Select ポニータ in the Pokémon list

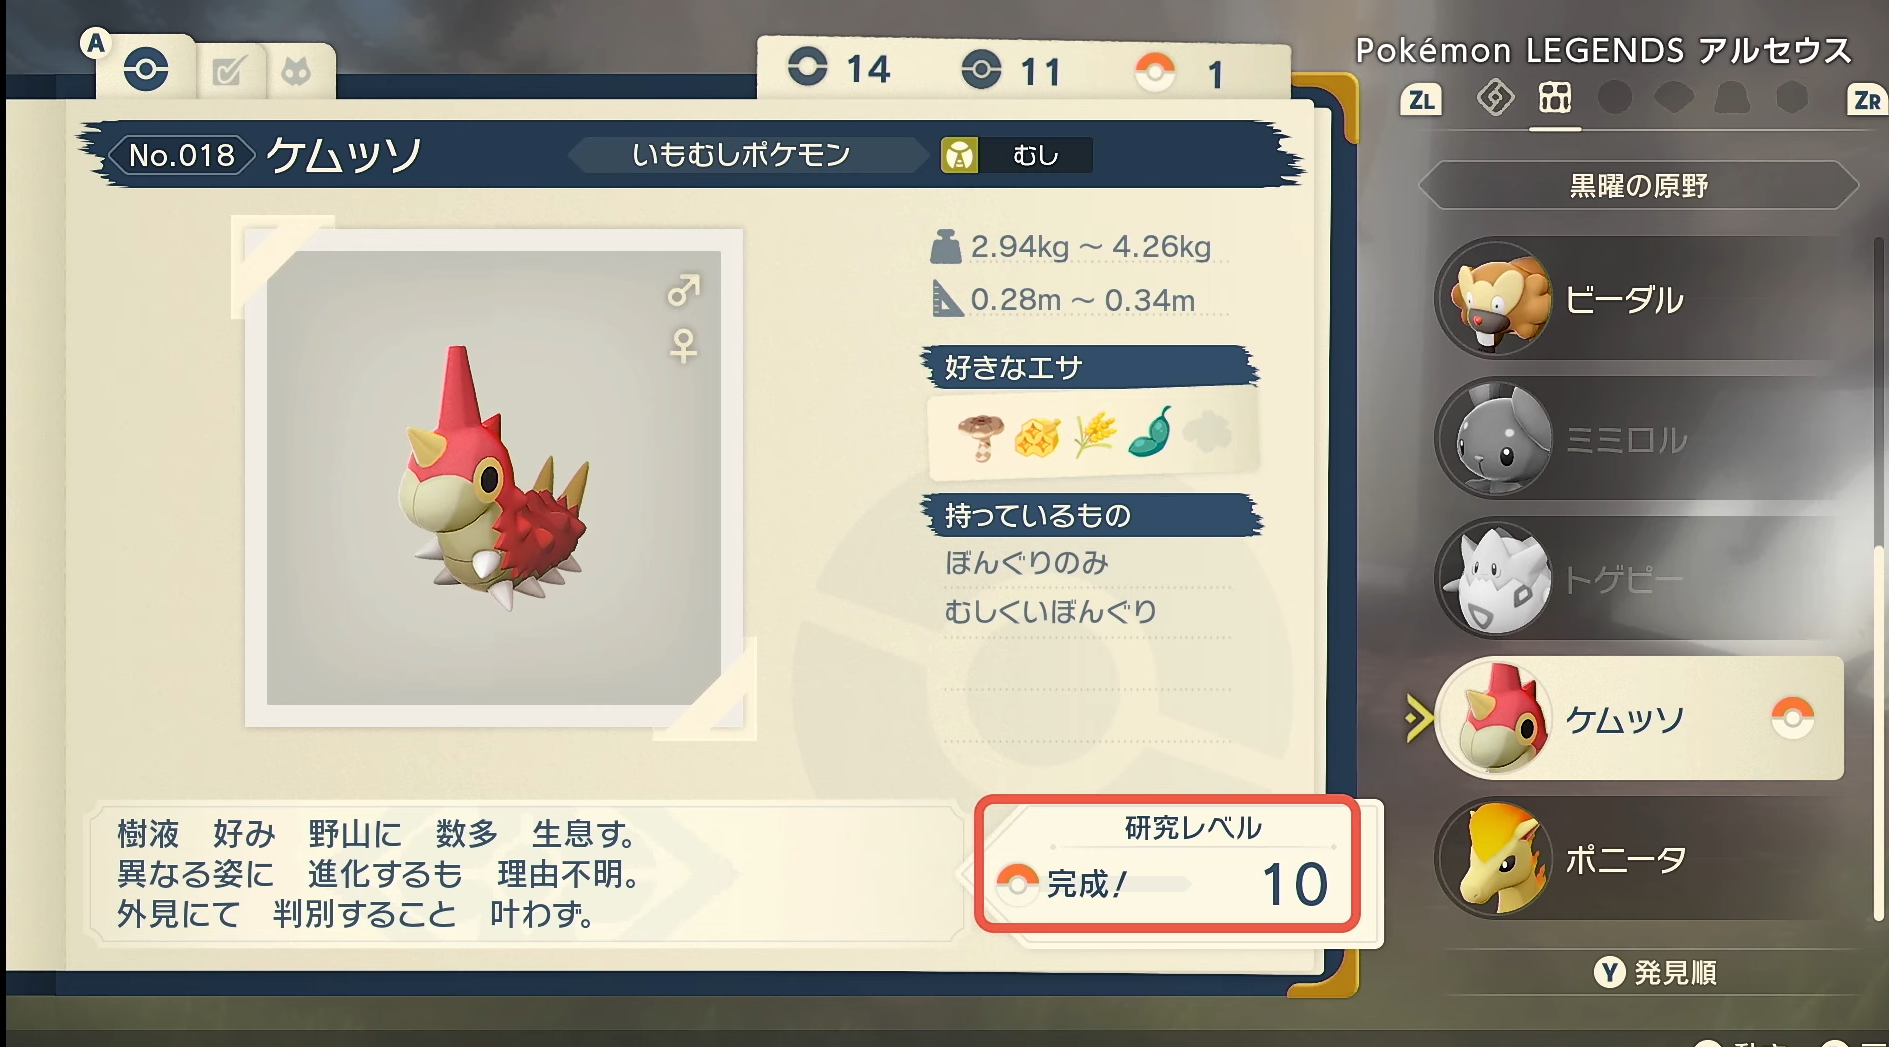(x=1638, y=859)
